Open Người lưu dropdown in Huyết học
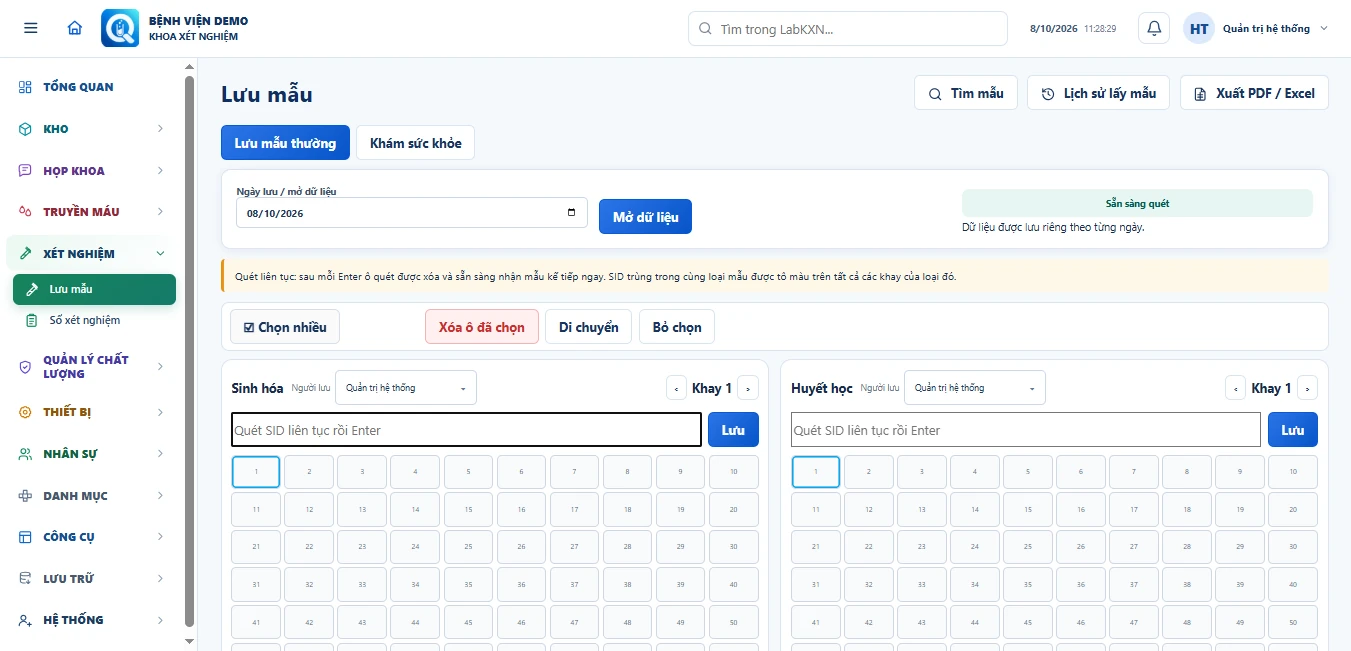The width and height of the screenshot is (1351, 651). click(975, 388)
